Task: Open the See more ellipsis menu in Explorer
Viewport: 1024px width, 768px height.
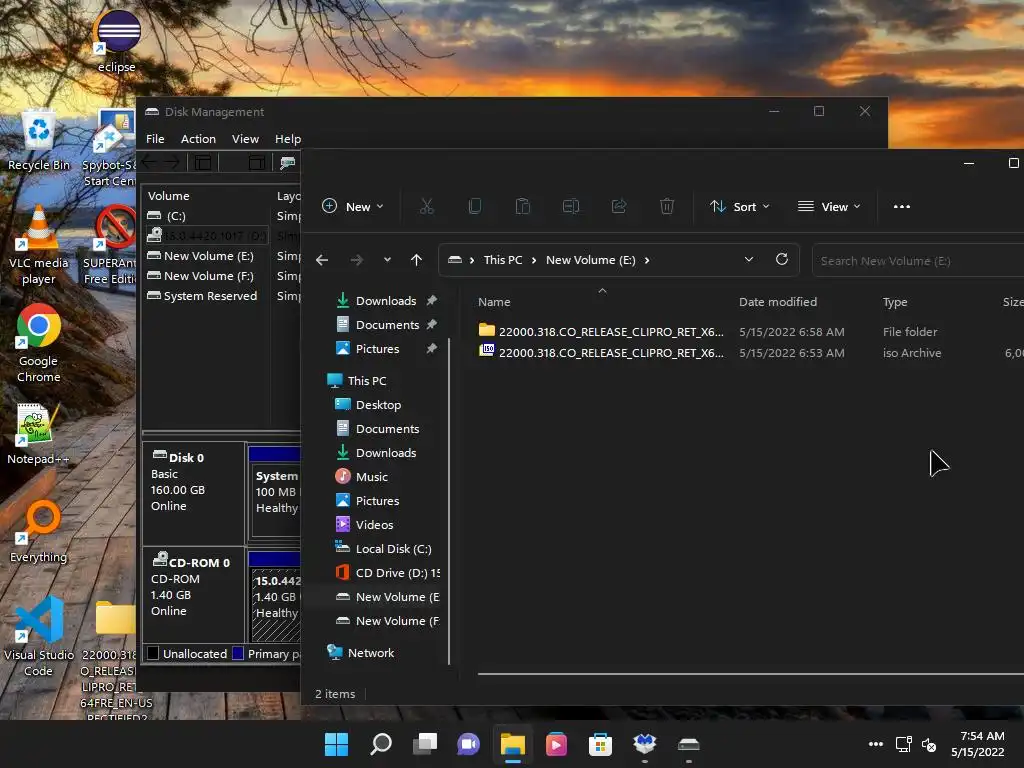Action: point(902,206)
